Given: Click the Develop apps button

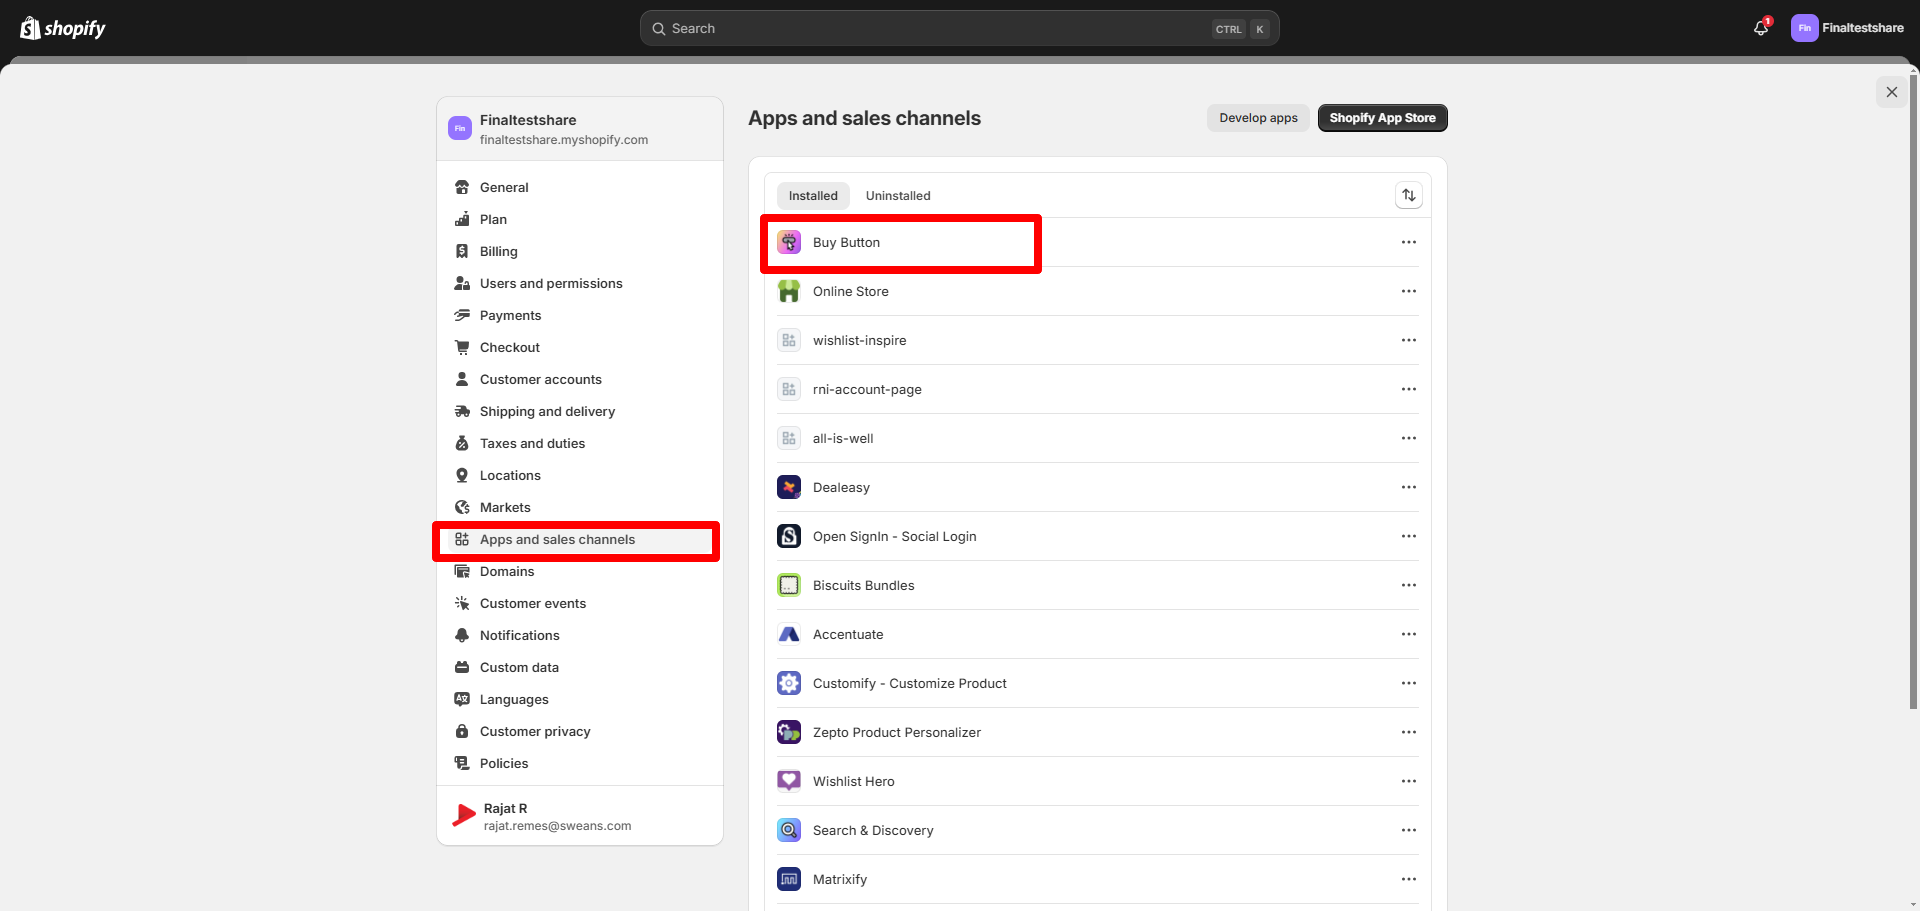Looking at the screenshot, I should point(1258,118).
